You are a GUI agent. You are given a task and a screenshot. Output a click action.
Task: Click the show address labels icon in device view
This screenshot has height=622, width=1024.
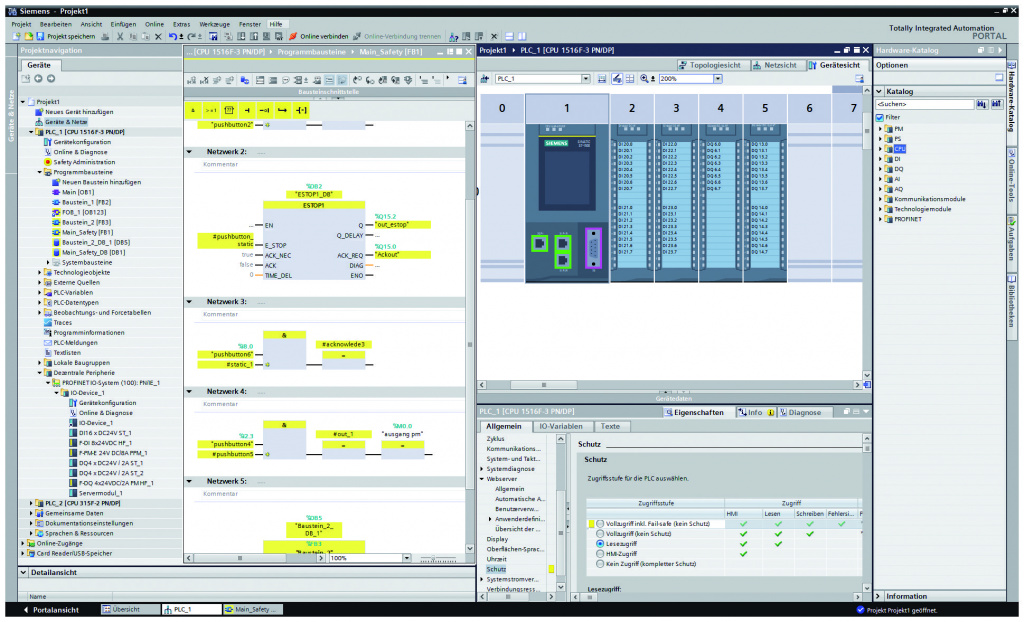617,78
